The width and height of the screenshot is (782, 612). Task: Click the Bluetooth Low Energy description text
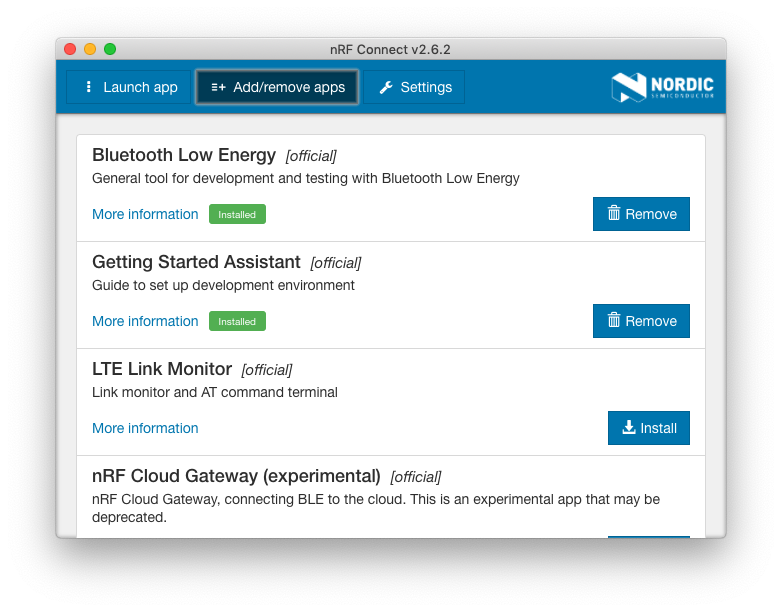coord(306,179)
